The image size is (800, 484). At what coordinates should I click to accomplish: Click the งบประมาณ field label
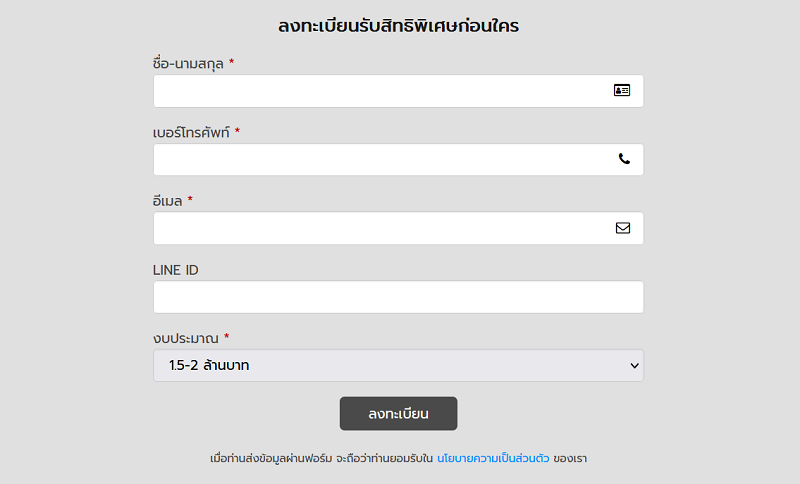[x=185, y=338]
